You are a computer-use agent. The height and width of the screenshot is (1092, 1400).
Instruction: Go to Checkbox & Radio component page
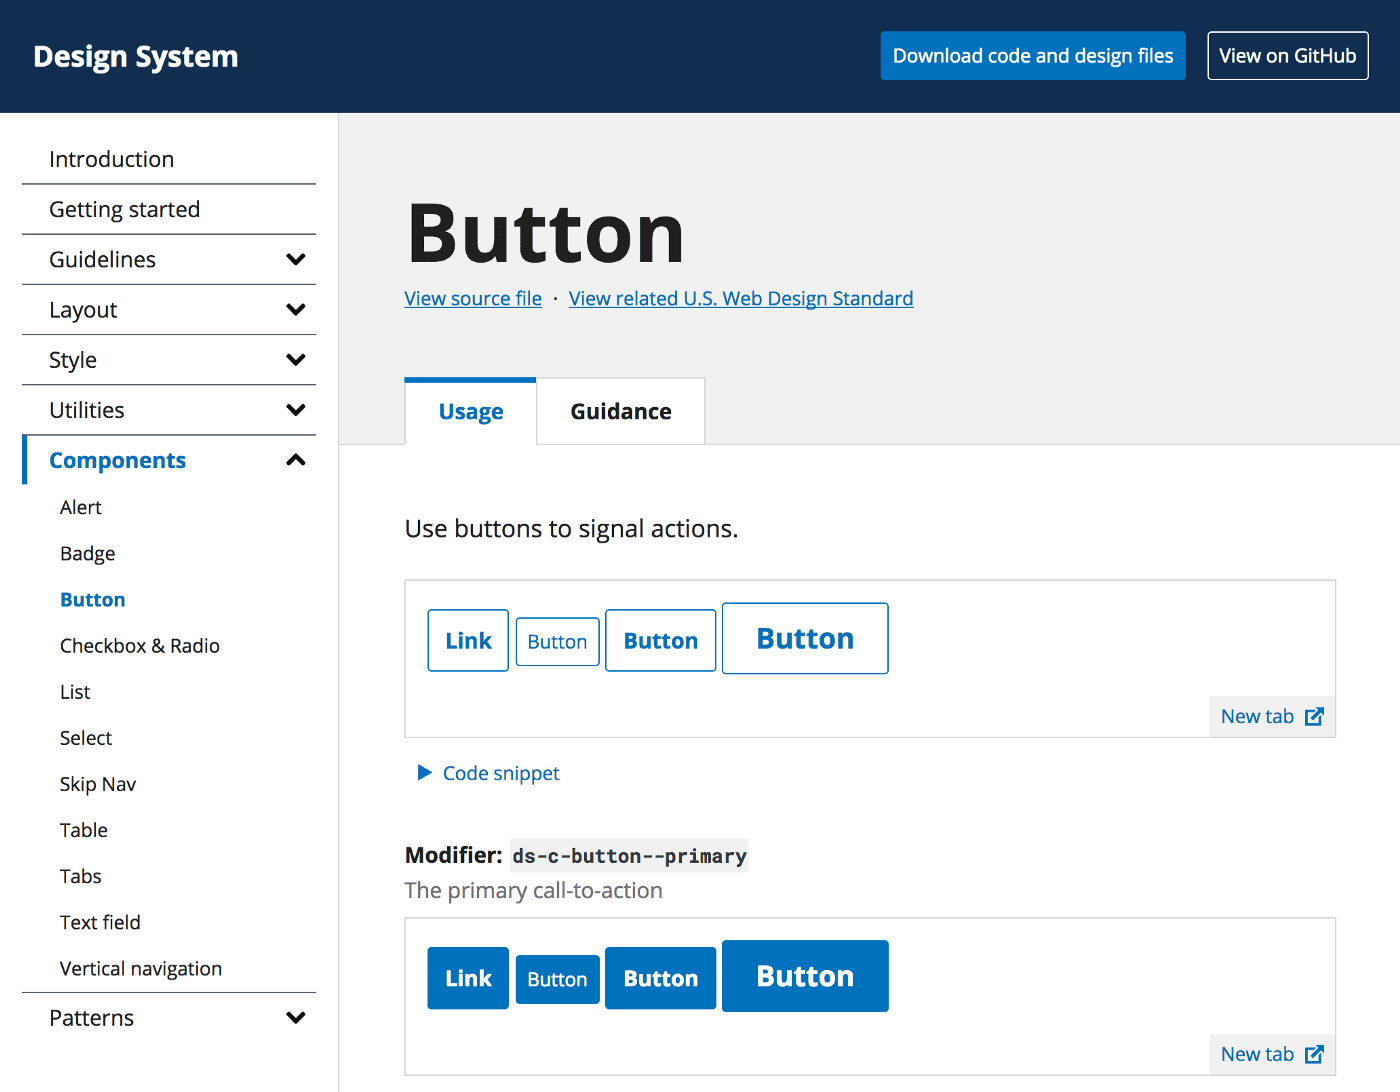140,646
